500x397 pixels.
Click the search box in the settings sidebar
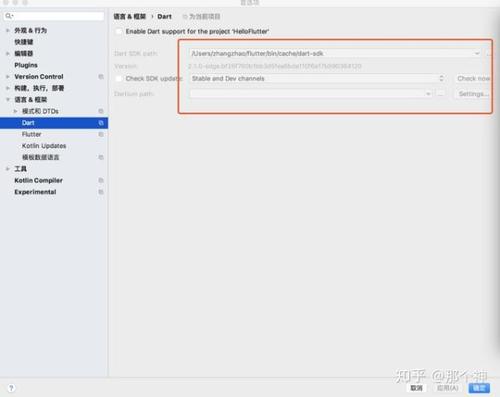pyautogui.click(x=54, y=16)
